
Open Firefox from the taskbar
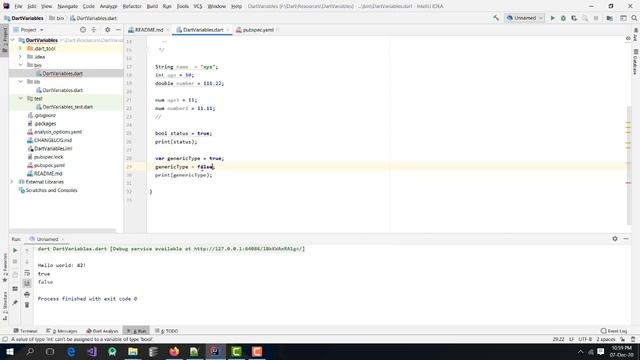pos(174,351)
